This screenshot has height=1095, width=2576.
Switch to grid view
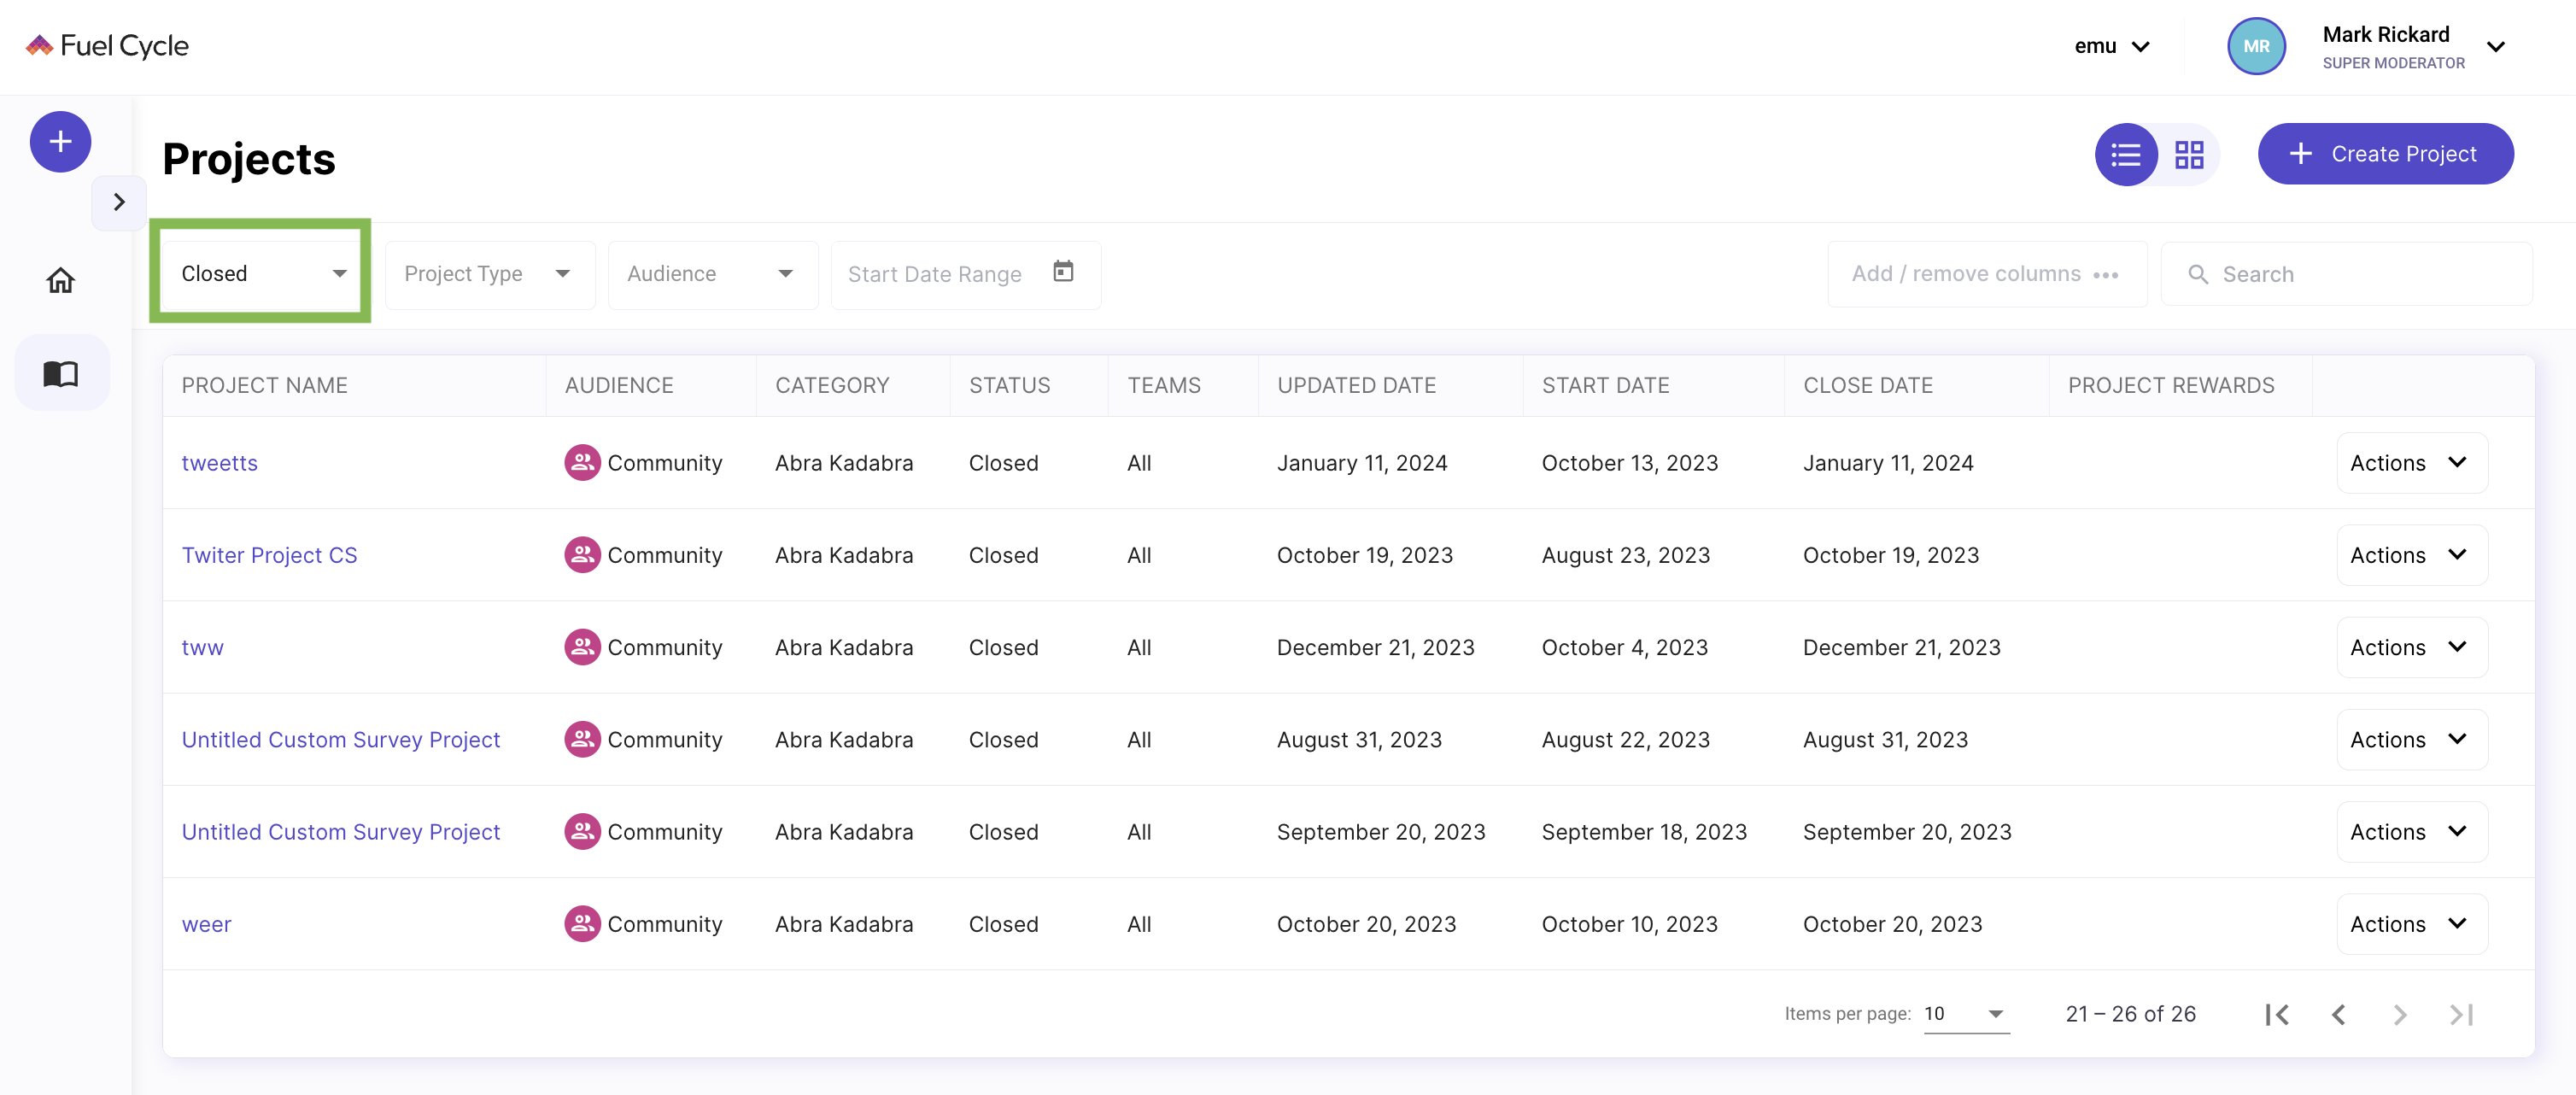[x=2189, y=155]
